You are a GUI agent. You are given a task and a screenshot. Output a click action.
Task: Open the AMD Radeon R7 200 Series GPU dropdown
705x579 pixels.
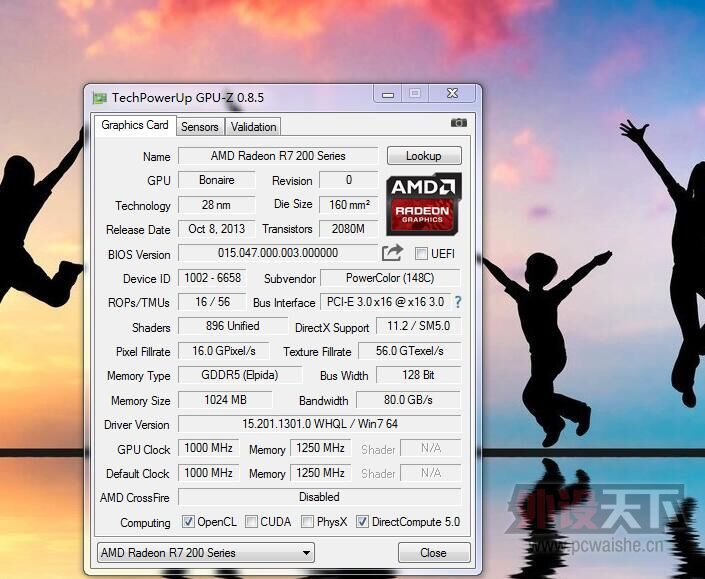pos(206,552)
